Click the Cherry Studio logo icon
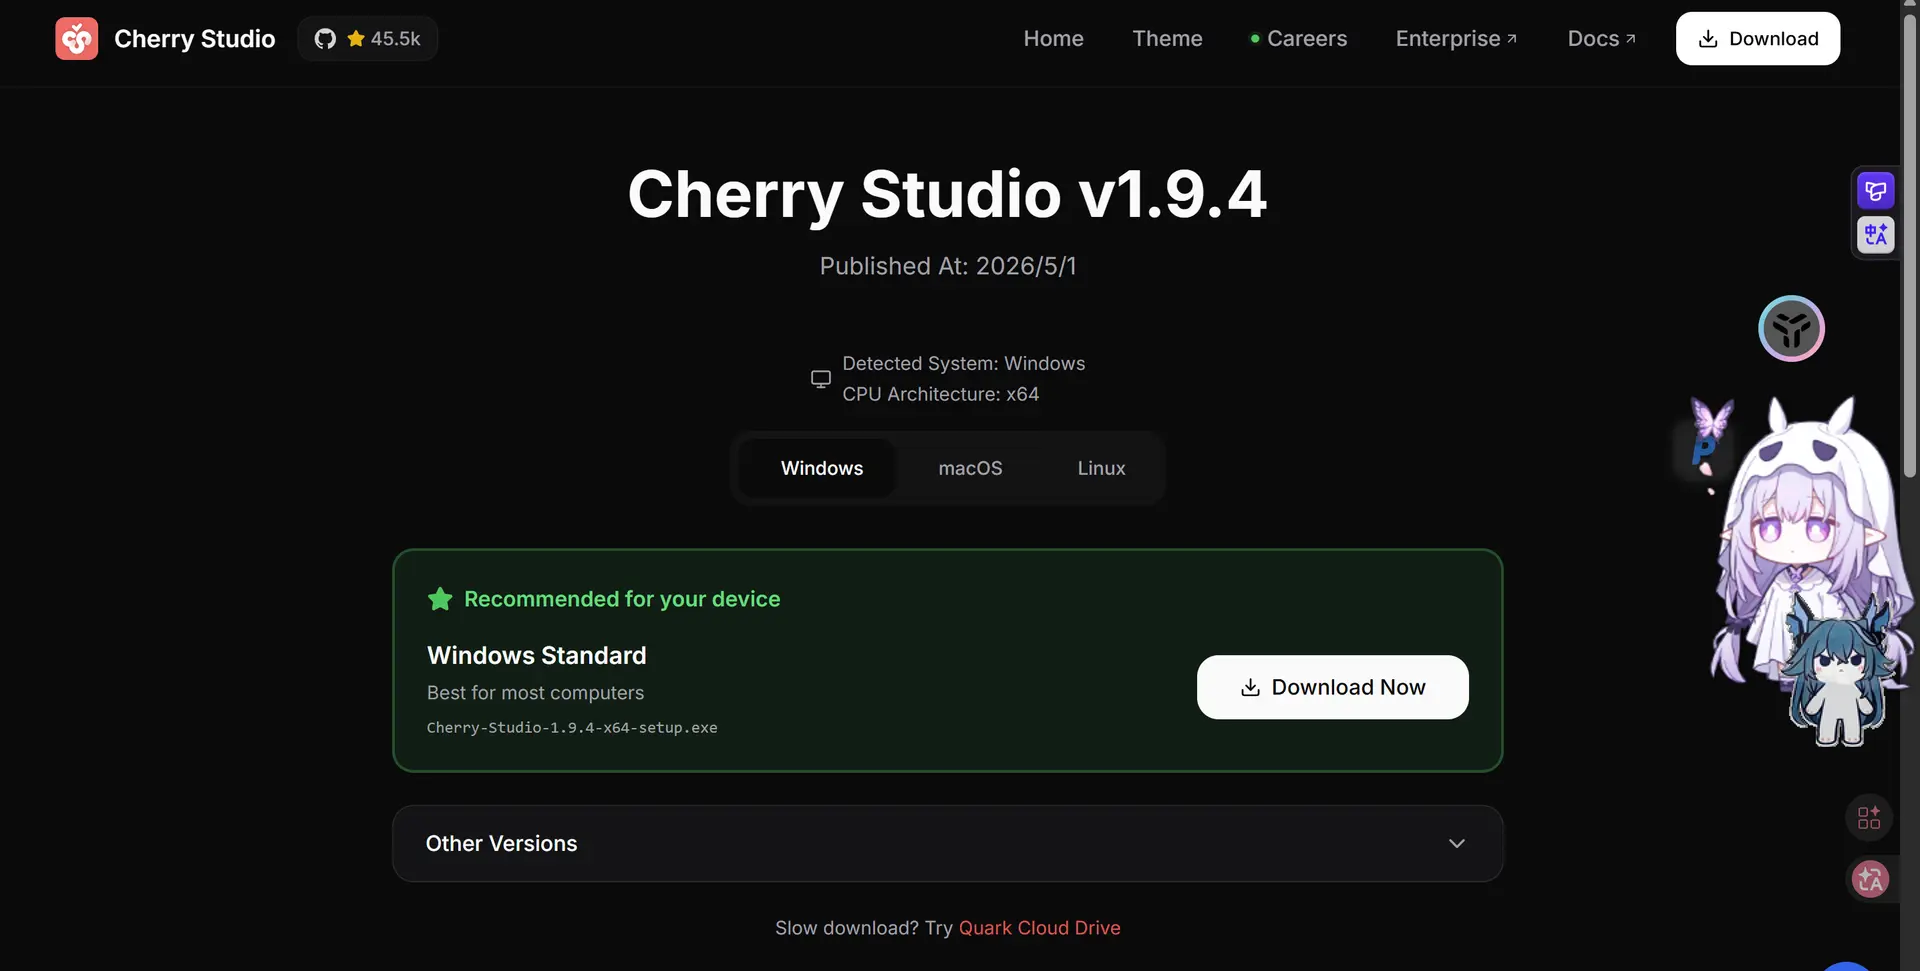The width and height of the screenshot is (1920, 971). [x=77, y=39]
